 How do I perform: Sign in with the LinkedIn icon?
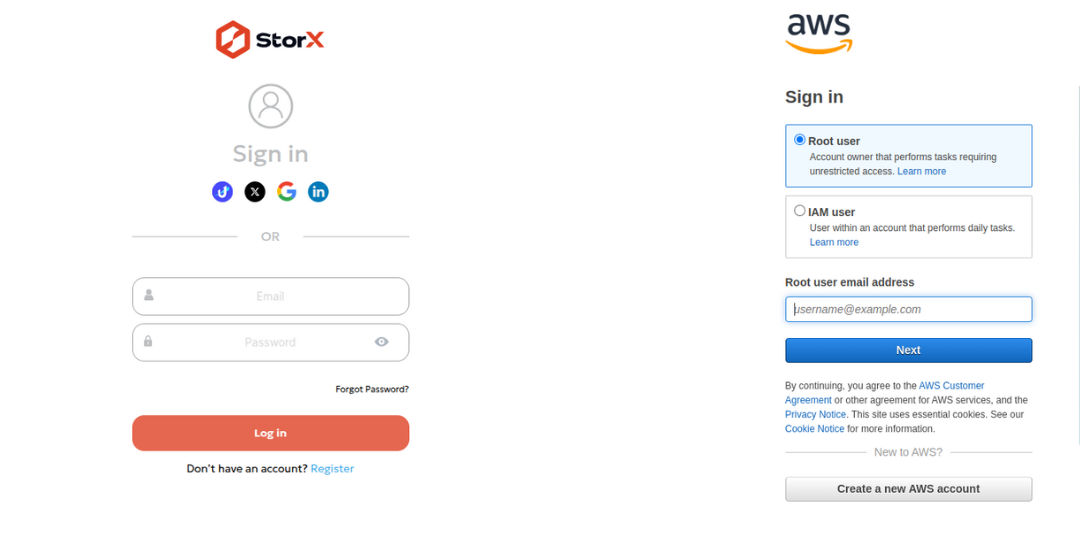(x=318, y=192)
